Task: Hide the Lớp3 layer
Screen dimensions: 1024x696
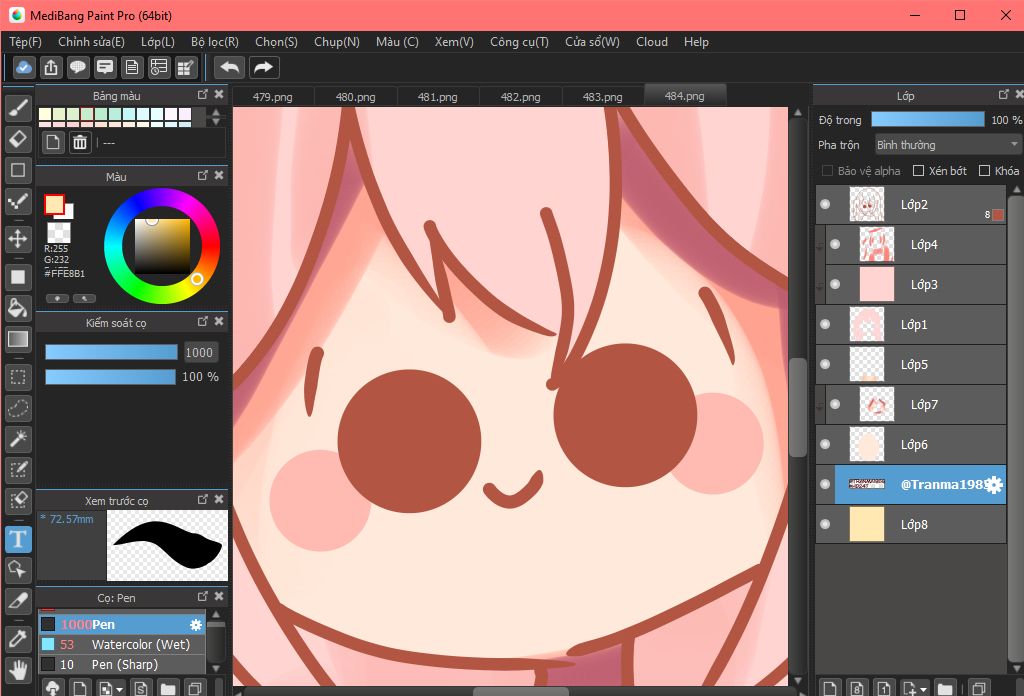Action: click(x=835, y=285)
